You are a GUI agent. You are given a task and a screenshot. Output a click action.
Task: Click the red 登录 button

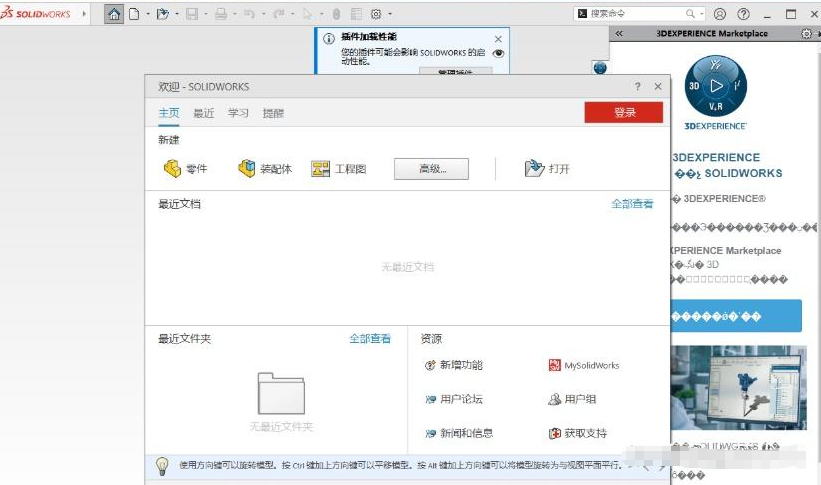(624, 112)
